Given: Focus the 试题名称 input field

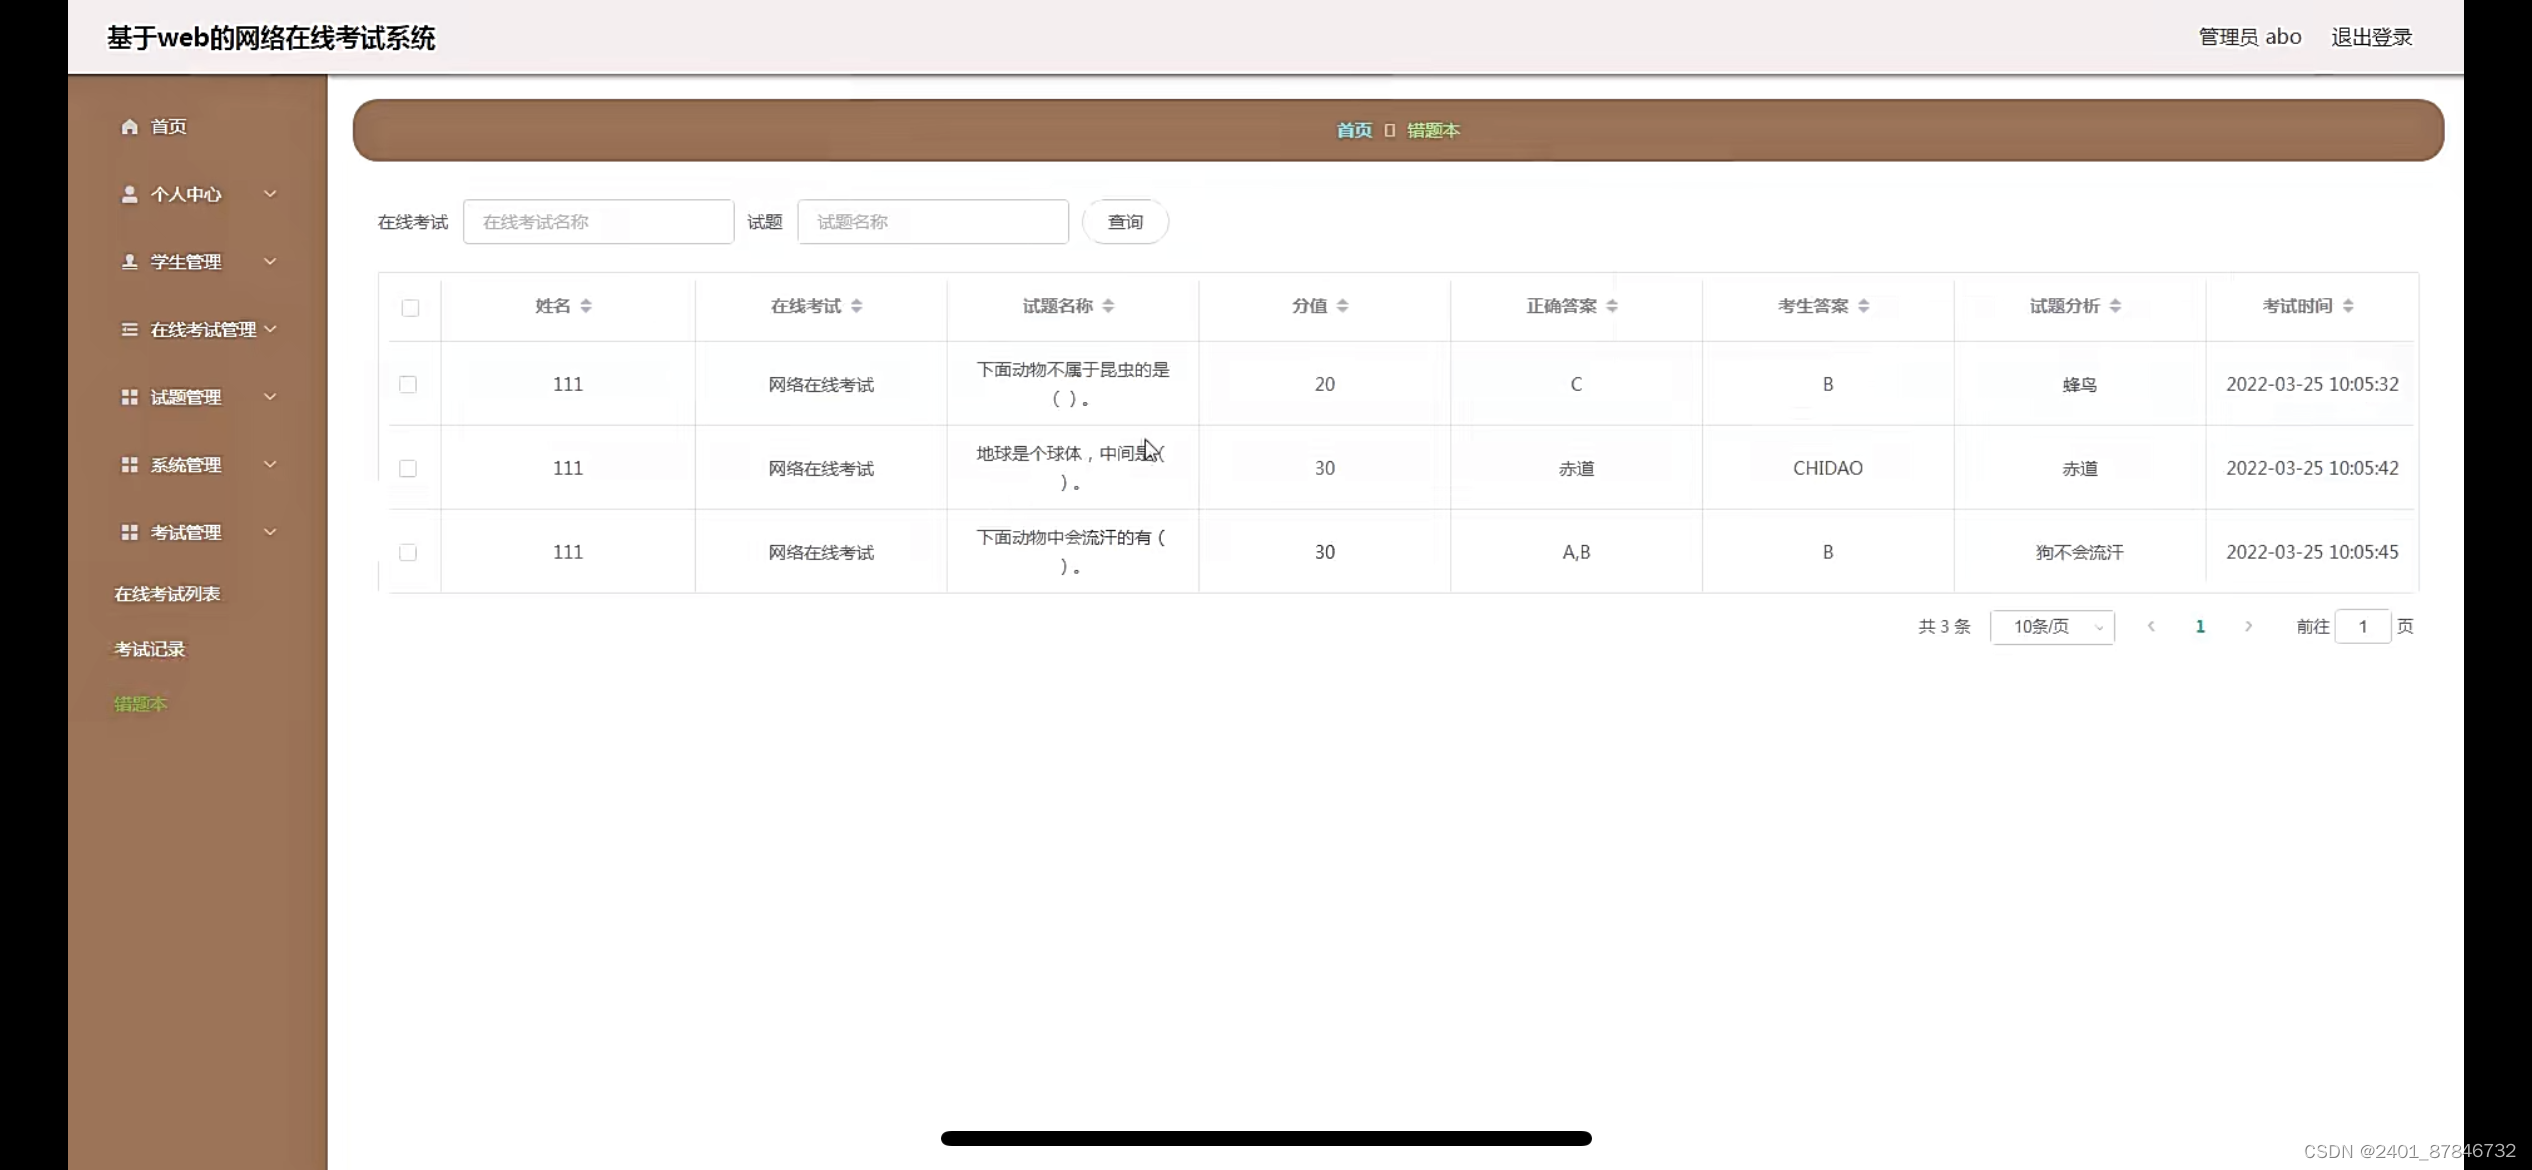Looking at the screenshot, I should (x=933, y=222).
